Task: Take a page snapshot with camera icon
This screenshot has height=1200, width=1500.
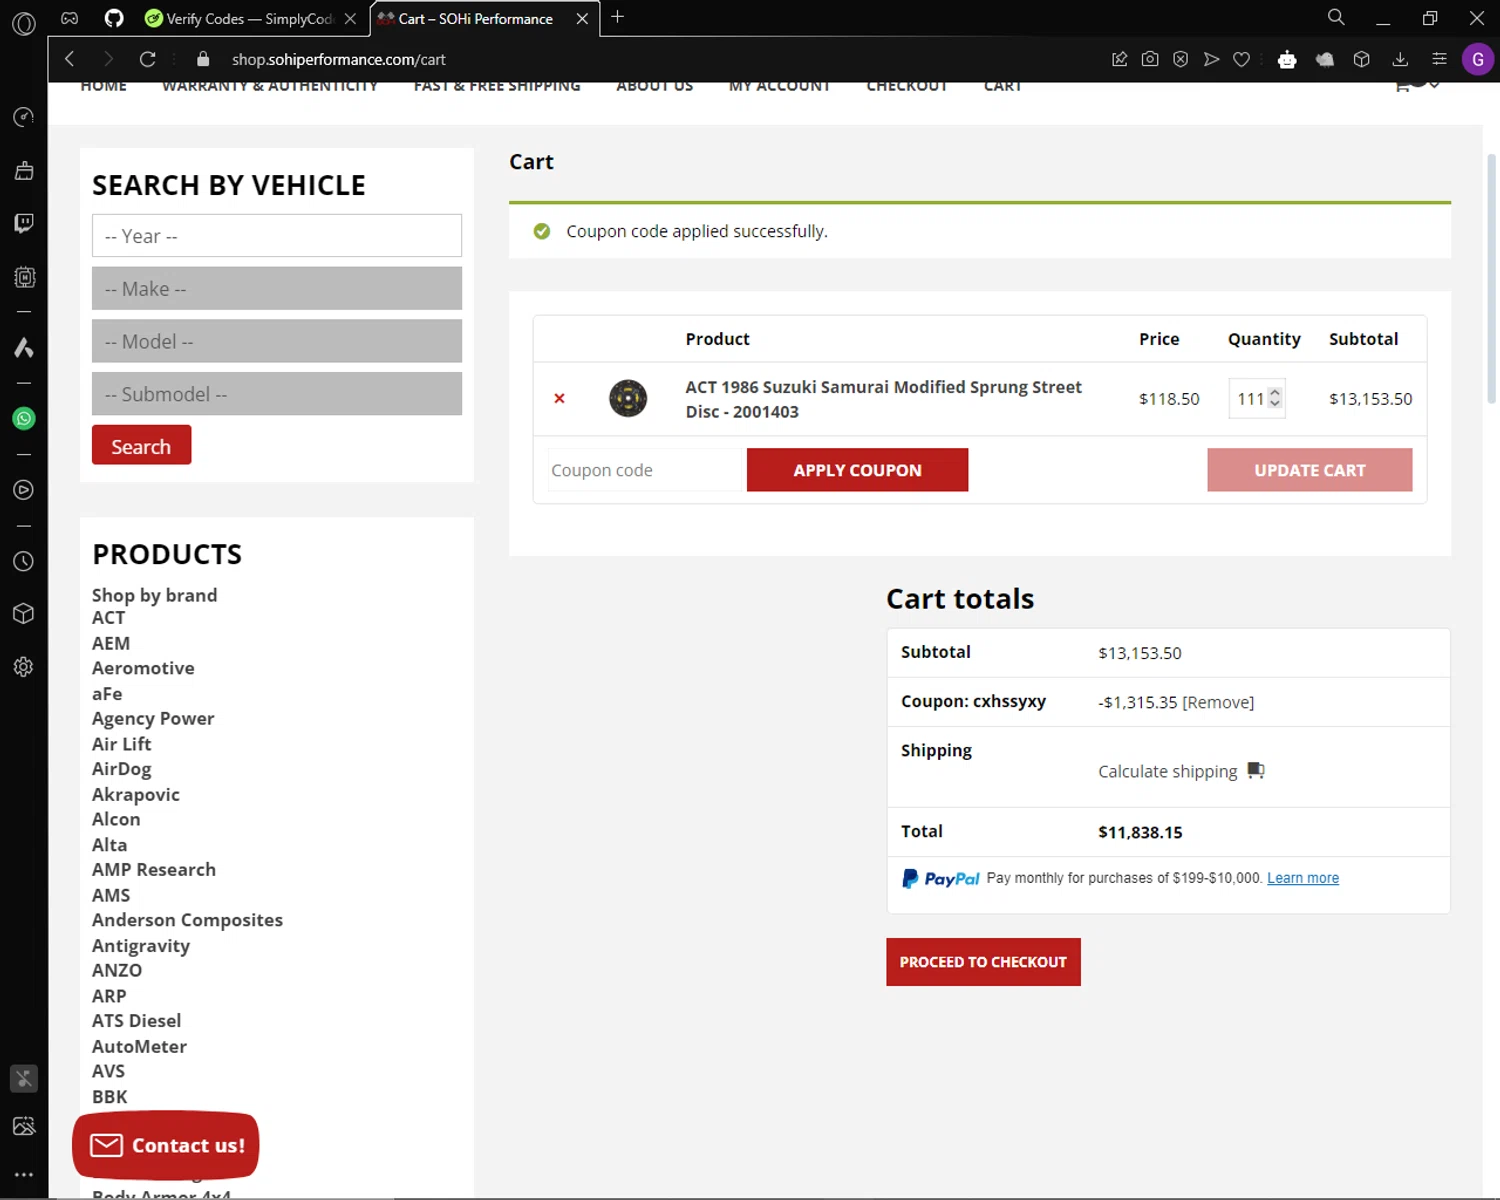Action: (x=1150, y=59)
